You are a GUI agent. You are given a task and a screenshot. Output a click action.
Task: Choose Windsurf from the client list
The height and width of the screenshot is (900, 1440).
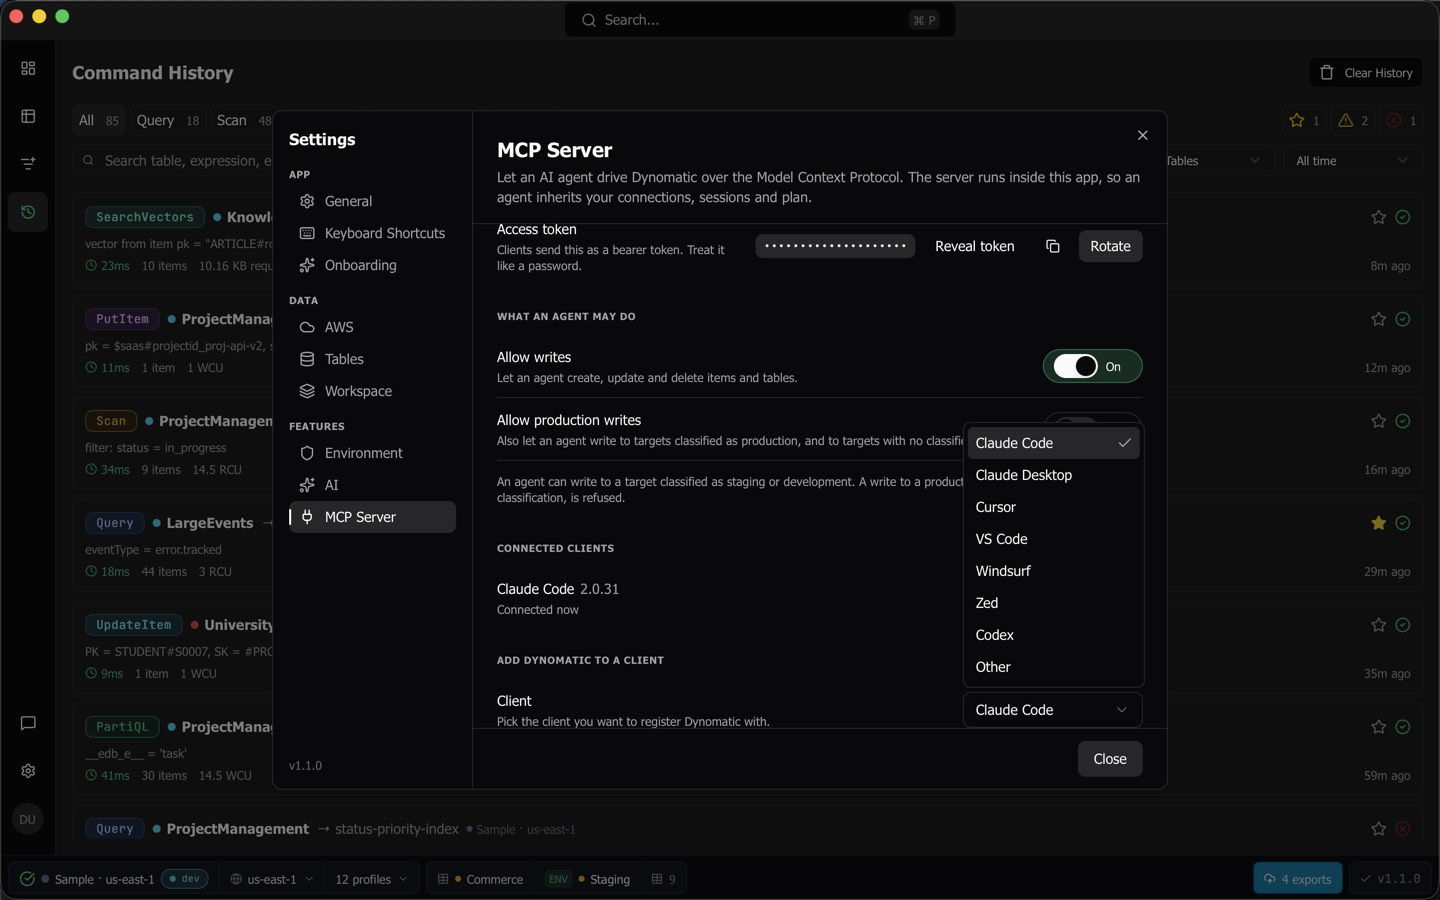tap(1053, 571)
